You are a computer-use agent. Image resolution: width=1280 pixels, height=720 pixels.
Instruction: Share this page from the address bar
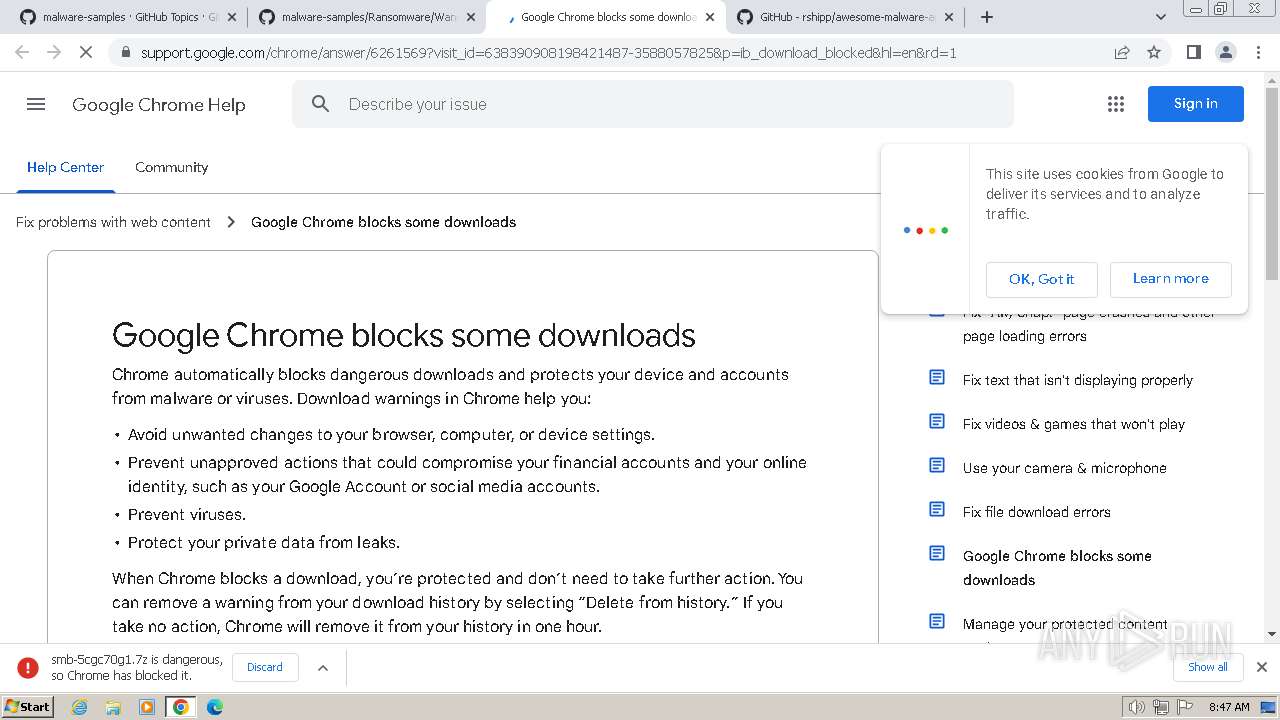(x=1122, y=52)
